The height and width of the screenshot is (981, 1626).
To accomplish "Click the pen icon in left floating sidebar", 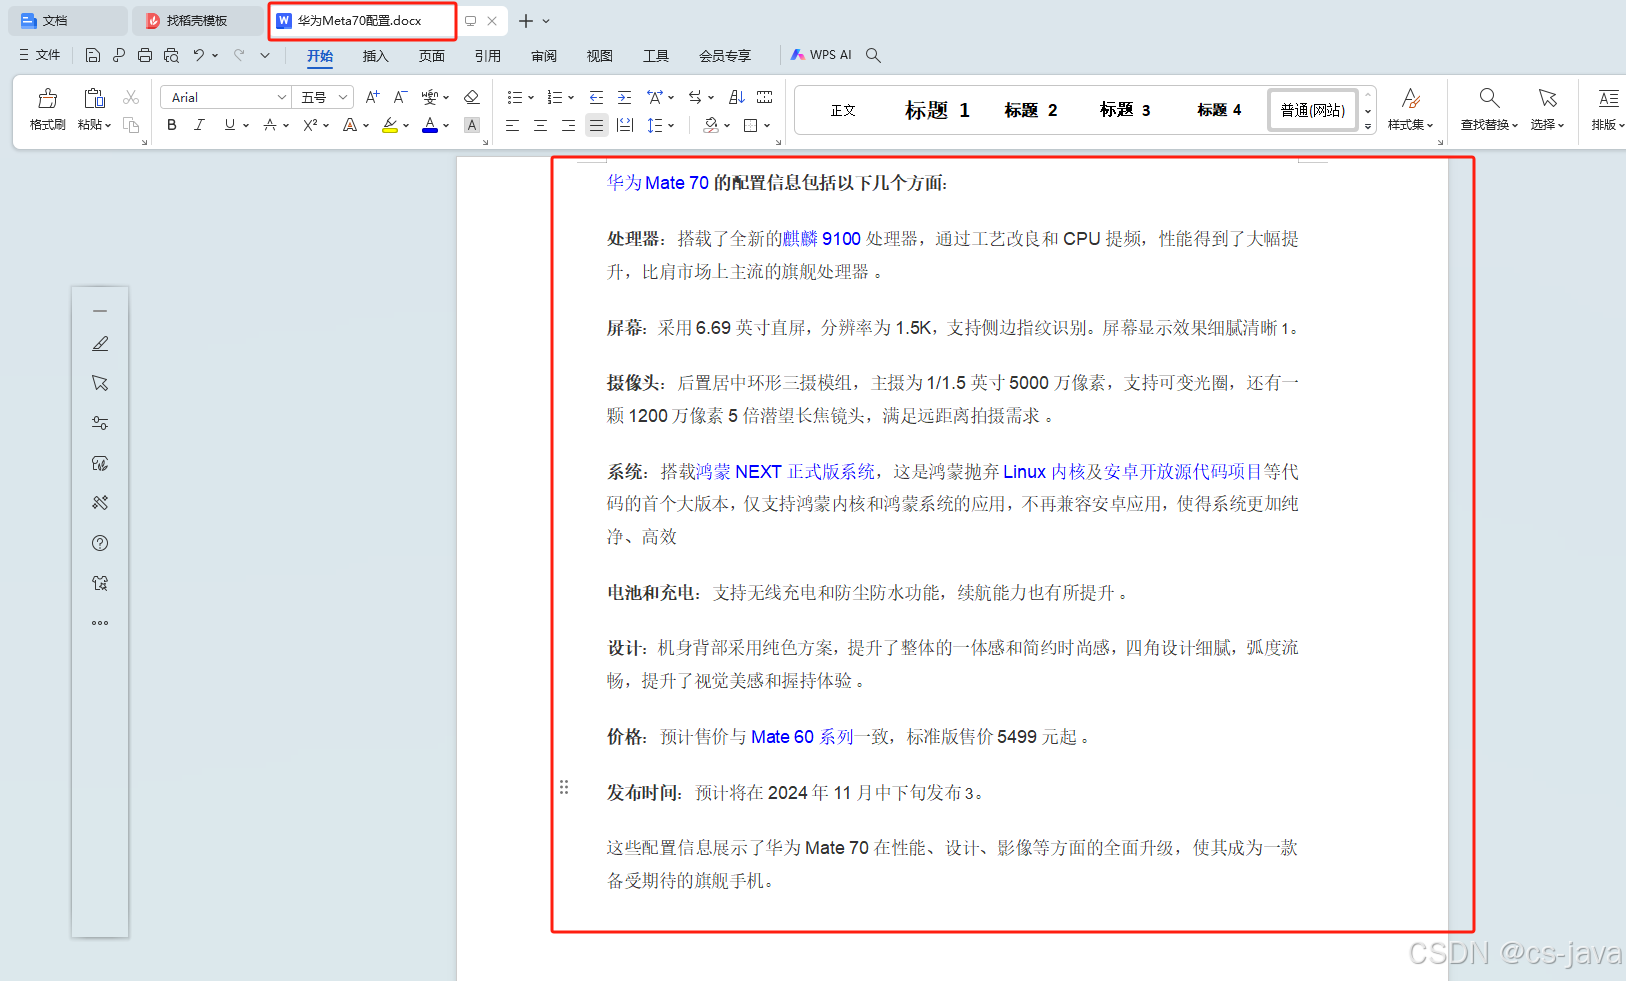I will pyautogui.click(x=100, y=343).
